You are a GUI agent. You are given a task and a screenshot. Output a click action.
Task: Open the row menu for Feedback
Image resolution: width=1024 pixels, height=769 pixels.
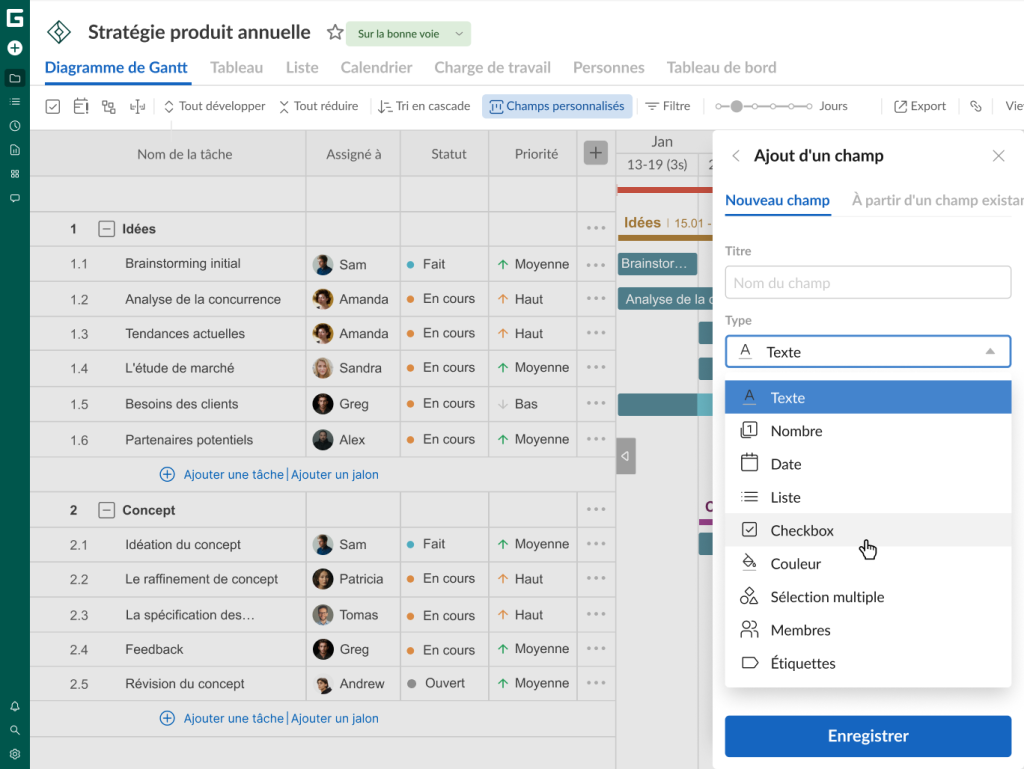pyautogui.click(x=596, y=649)
